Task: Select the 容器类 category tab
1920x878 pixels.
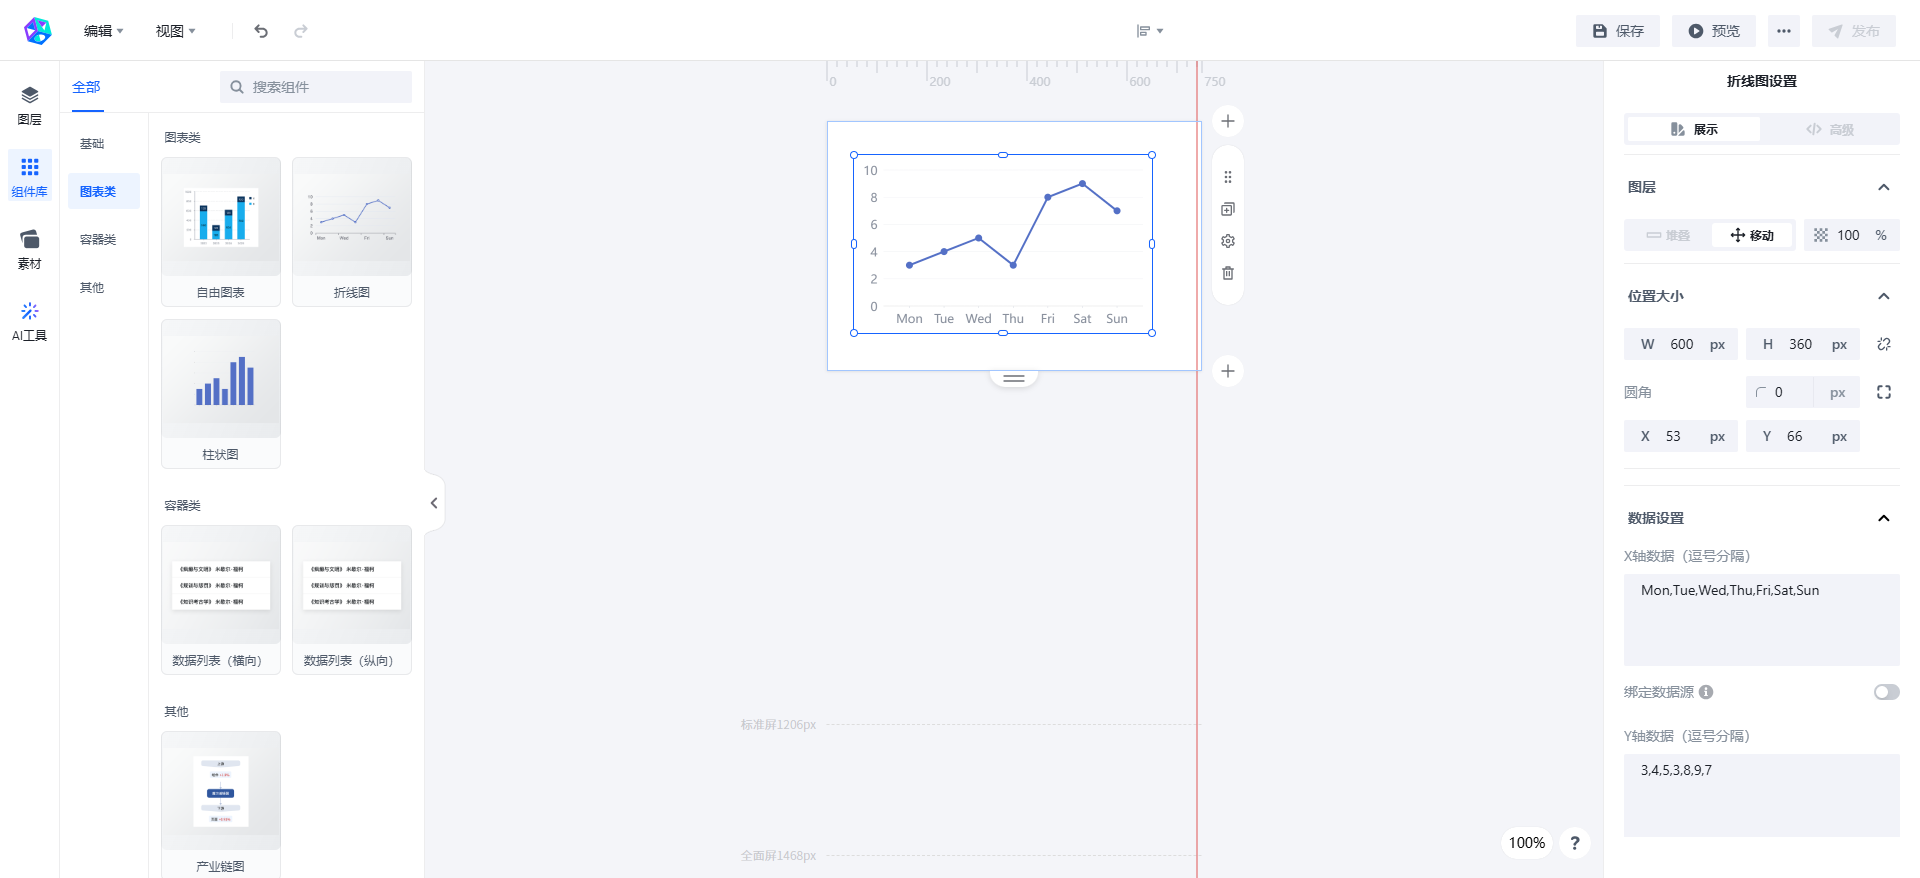Action: click(x=98, y=239)
